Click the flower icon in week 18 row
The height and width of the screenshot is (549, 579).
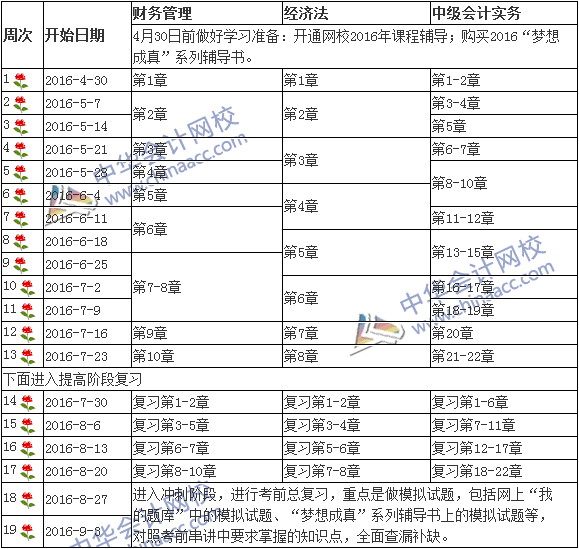point(27,500)
